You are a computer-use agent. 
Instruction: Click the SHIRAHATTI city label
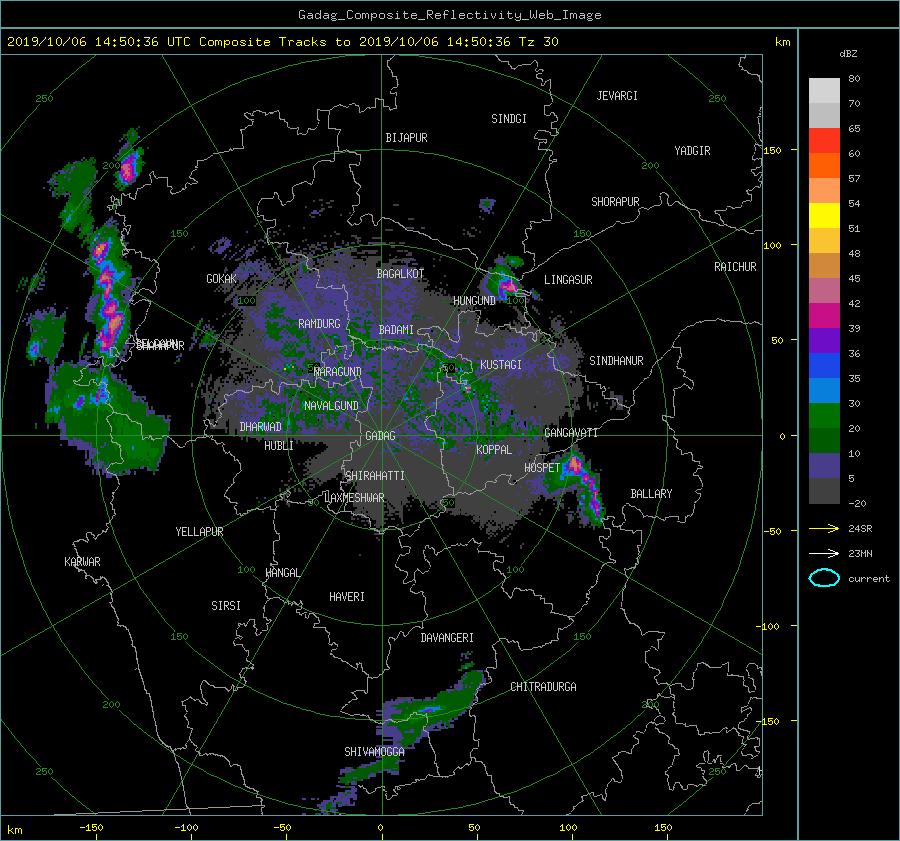pos(375,475)
